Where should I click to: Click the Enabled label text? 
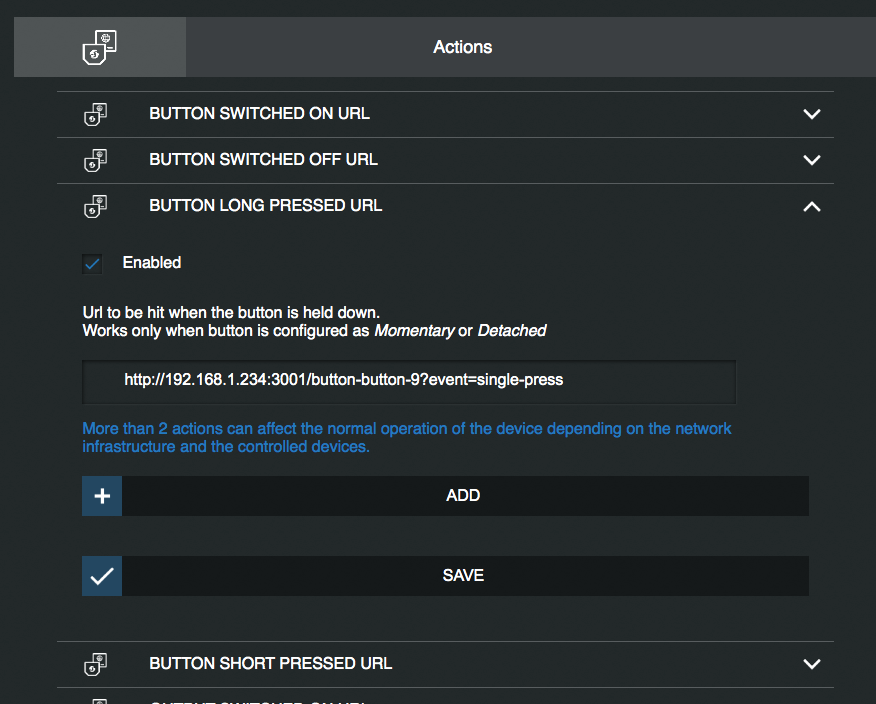point(152,263)
